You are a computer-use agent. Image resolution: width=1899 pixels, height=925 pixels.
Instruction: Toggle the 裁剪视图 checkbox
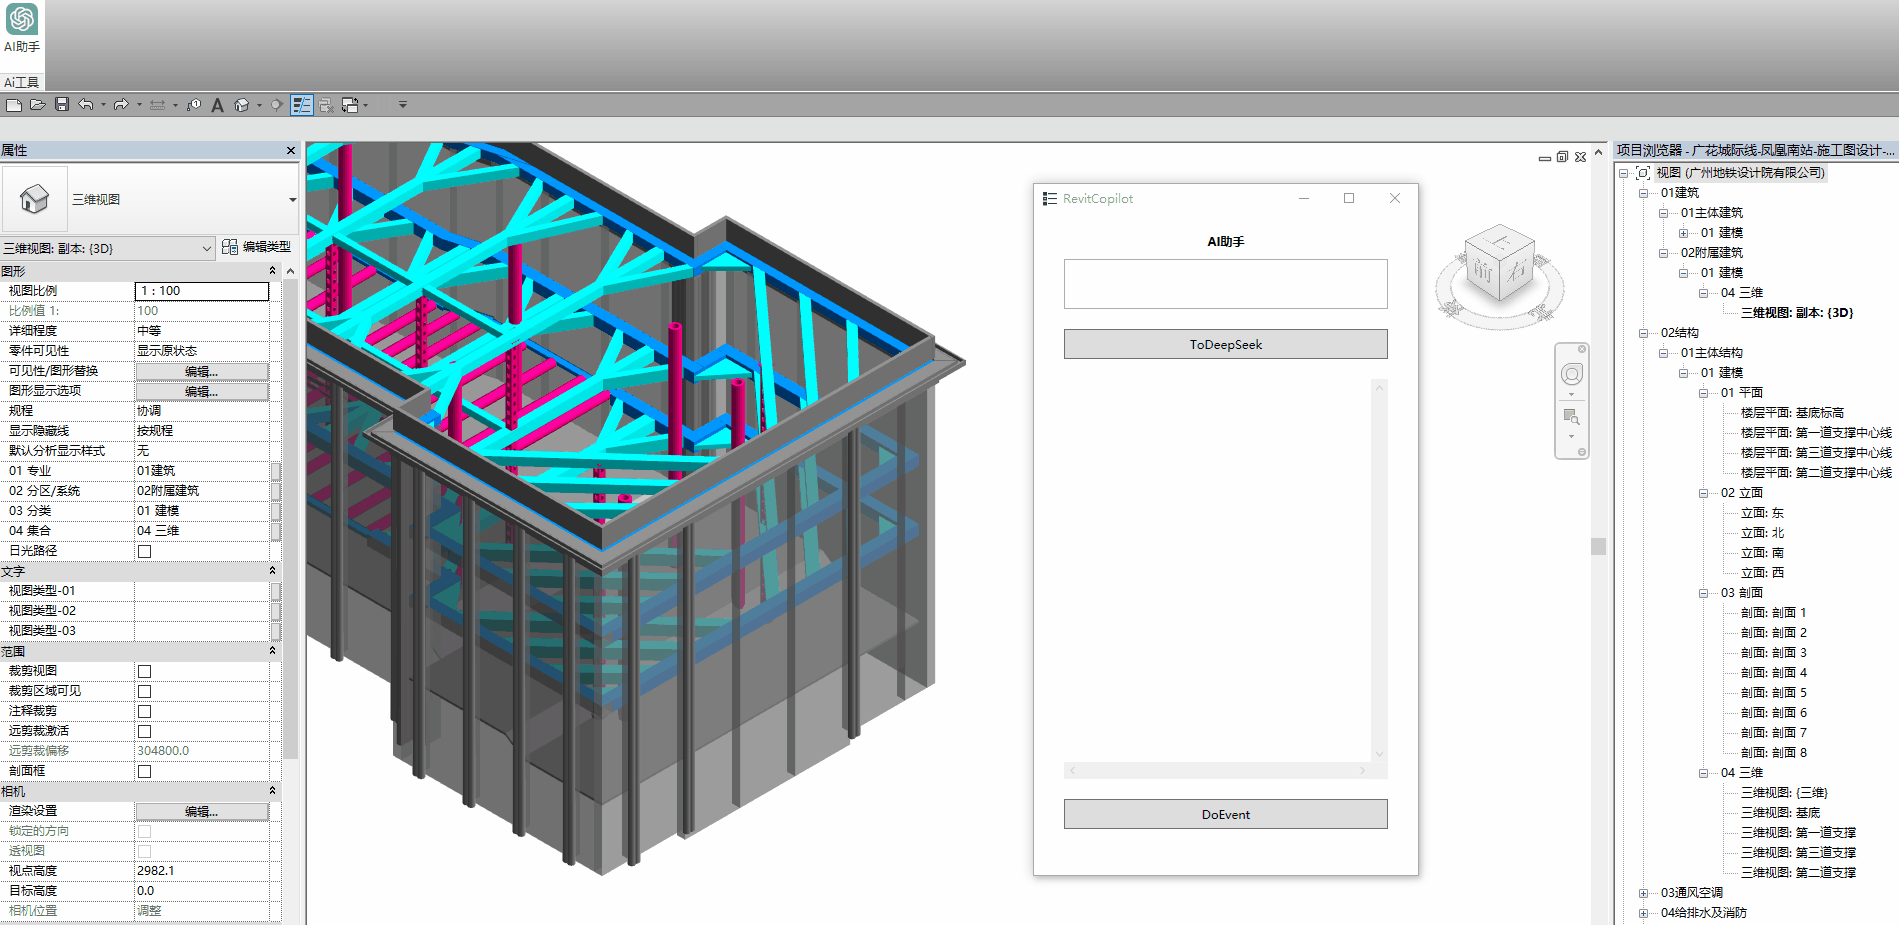[x=145, y=671]
